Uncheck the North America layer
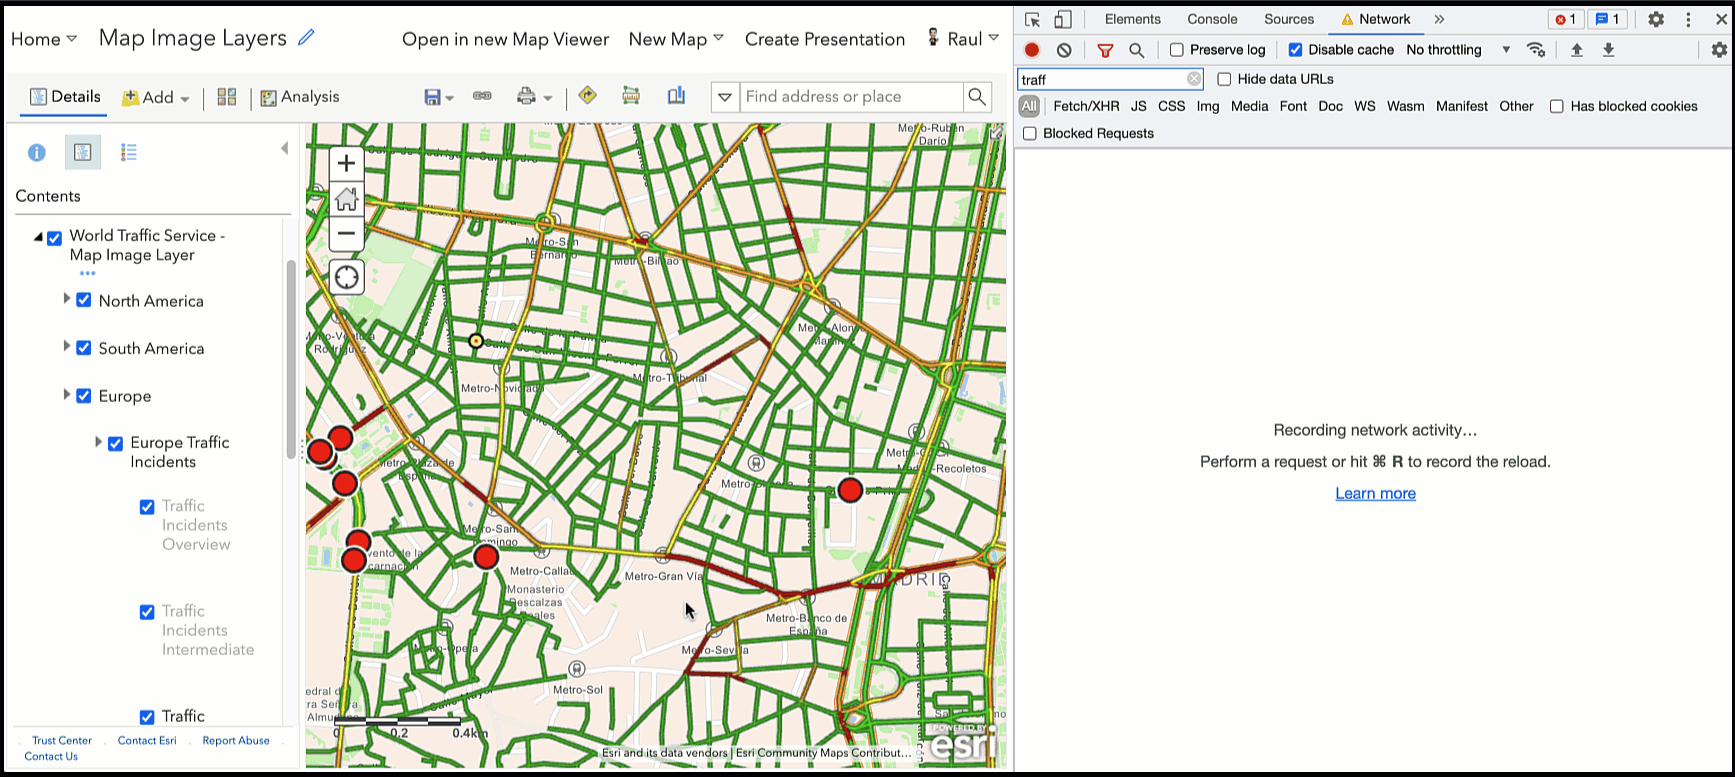The height and width of the screenshot is (777, 1735). coord(84,300)
